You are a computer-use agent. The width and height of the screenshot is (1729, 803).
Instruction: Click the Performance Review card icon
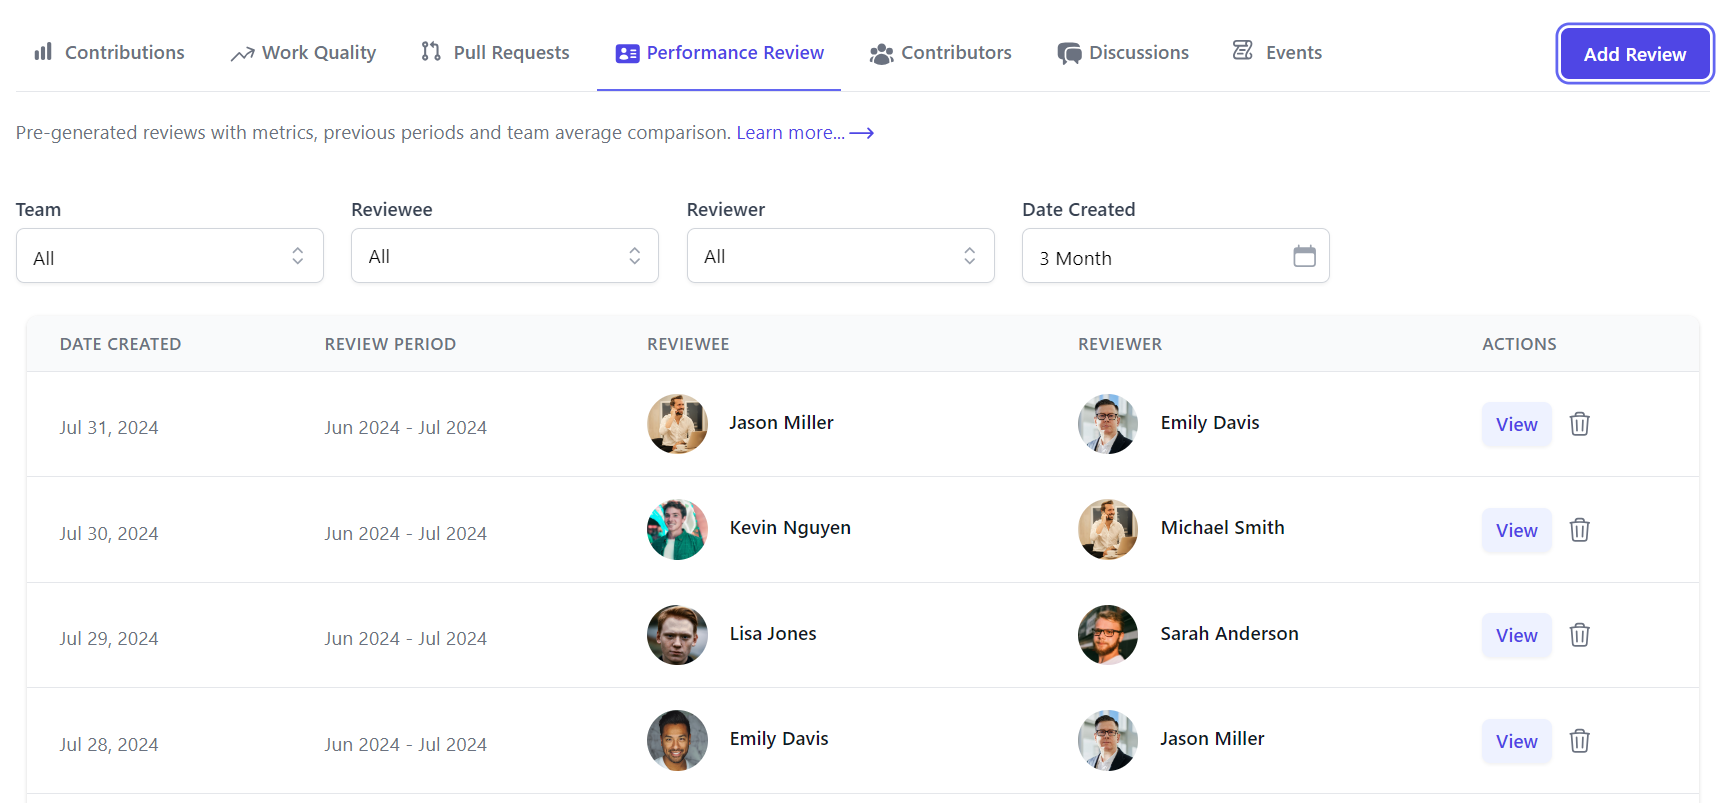coord(627,53)
